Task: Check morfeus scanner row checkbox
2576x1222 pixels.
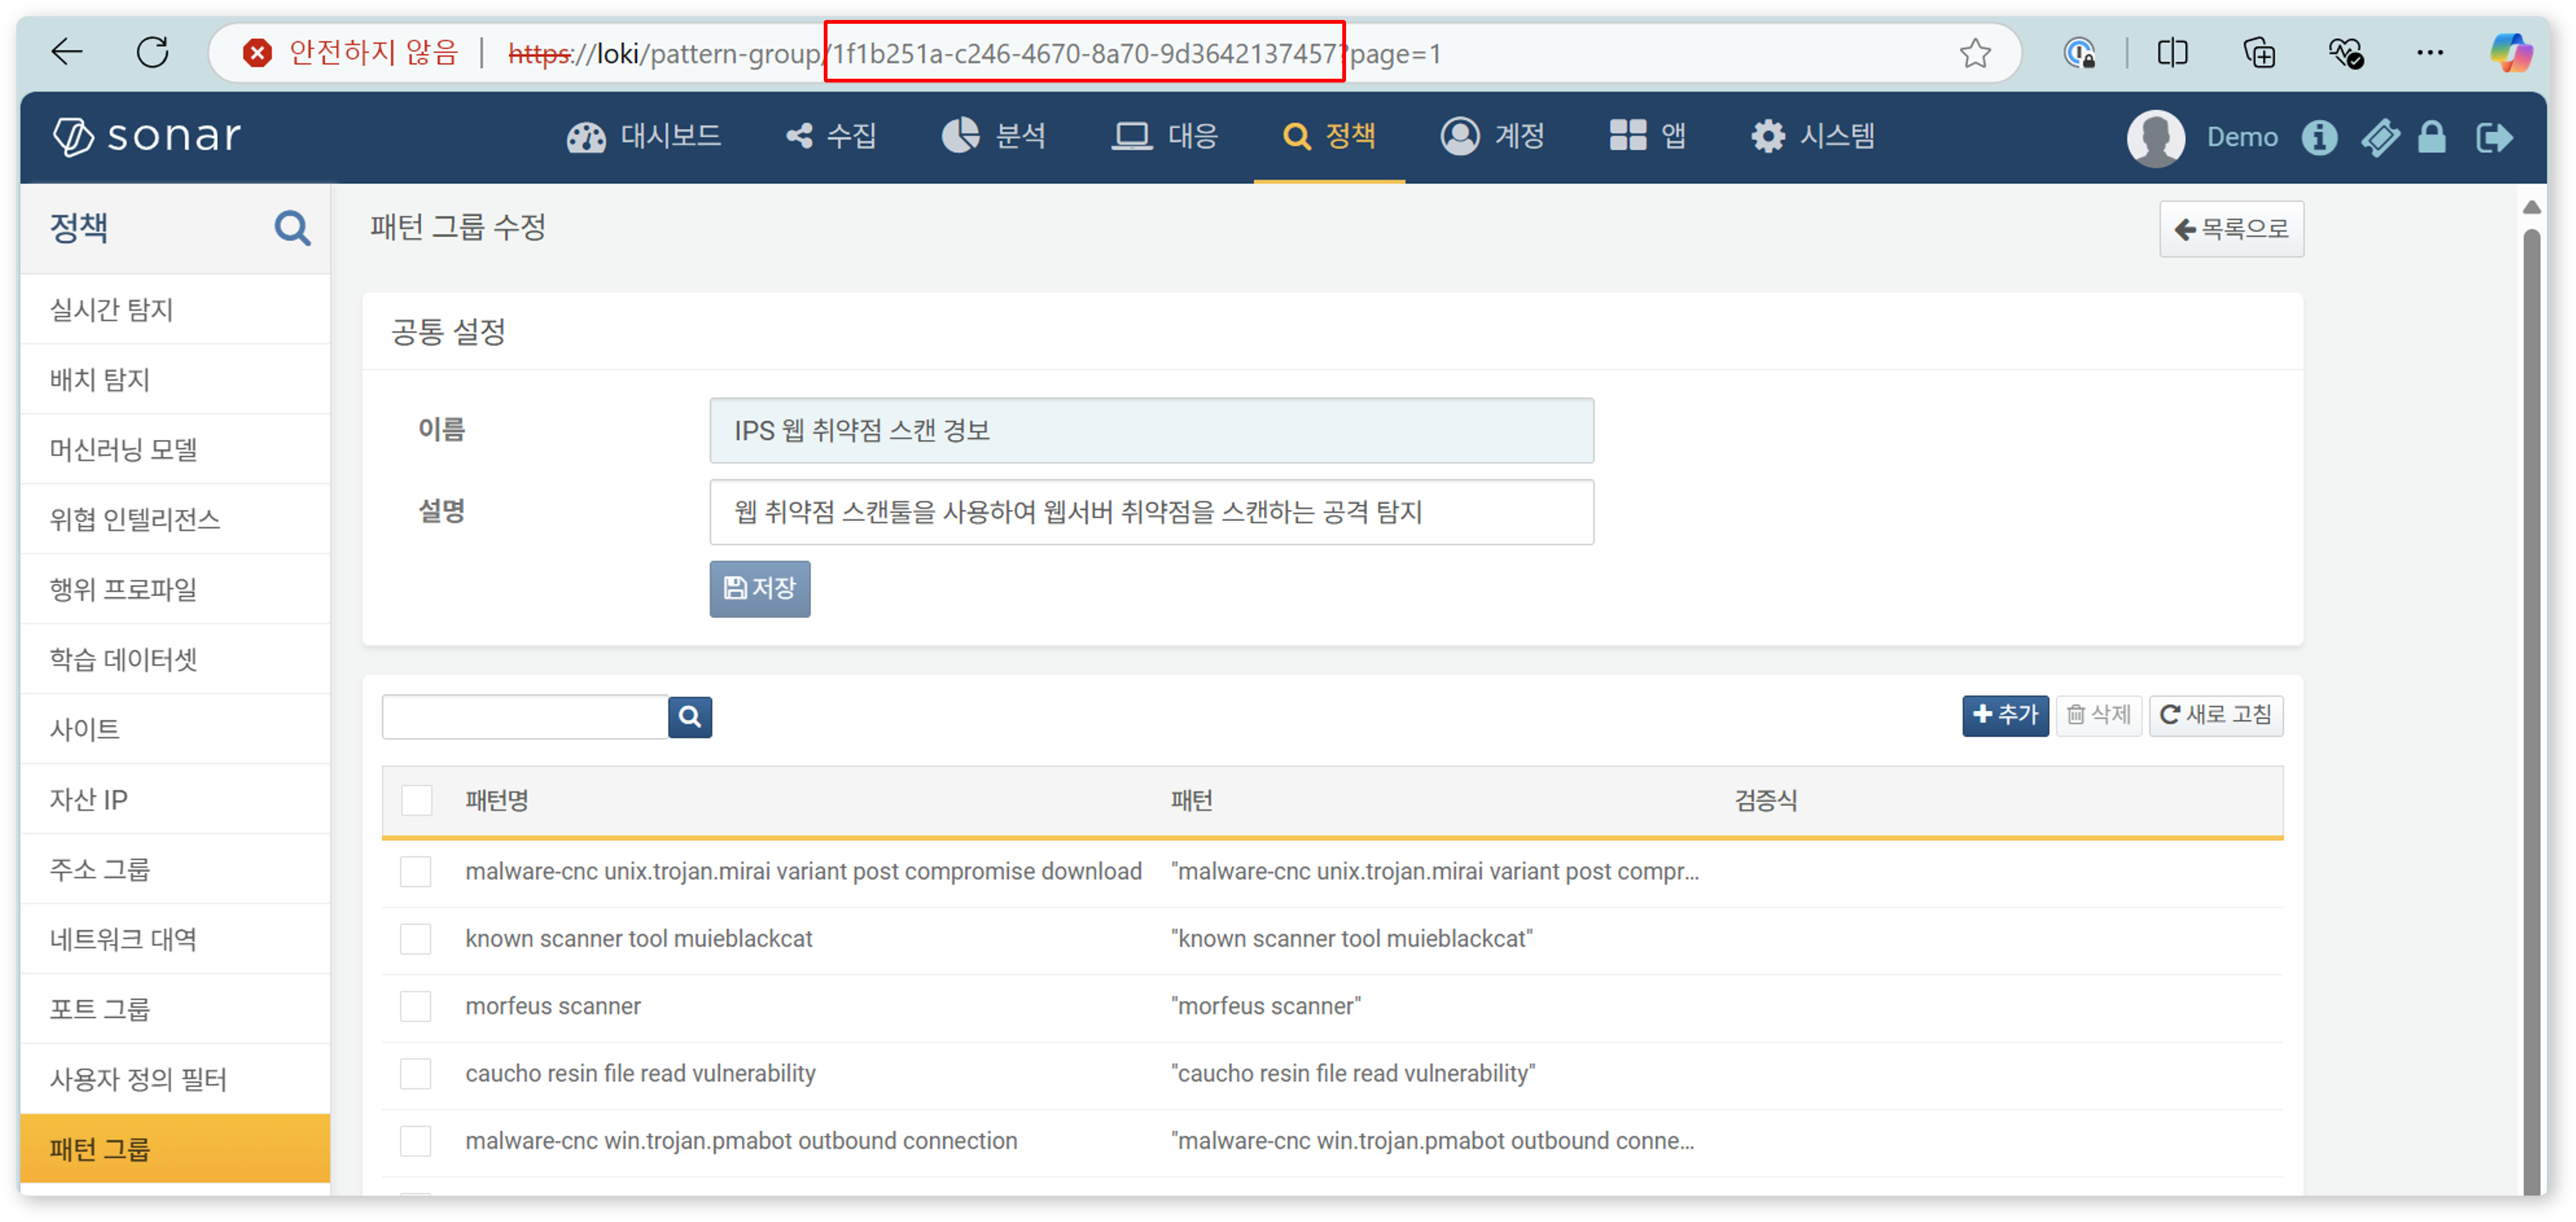Action: pyautogui.click(x=416, y=1007)
